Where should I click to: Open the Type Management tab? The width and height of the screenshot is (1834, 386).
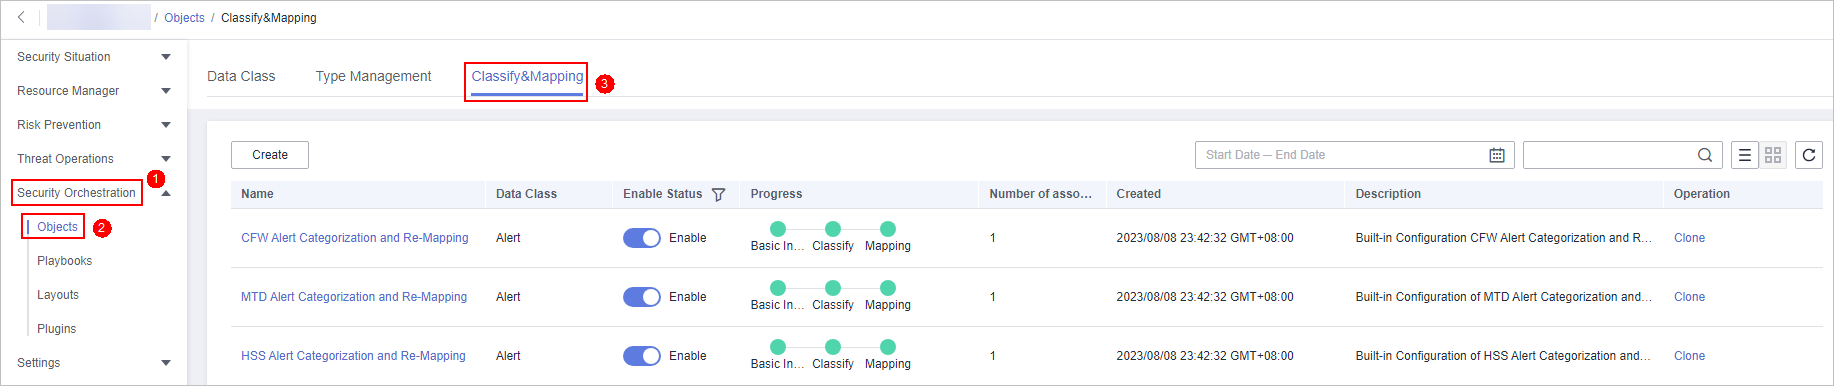[373, 76]
